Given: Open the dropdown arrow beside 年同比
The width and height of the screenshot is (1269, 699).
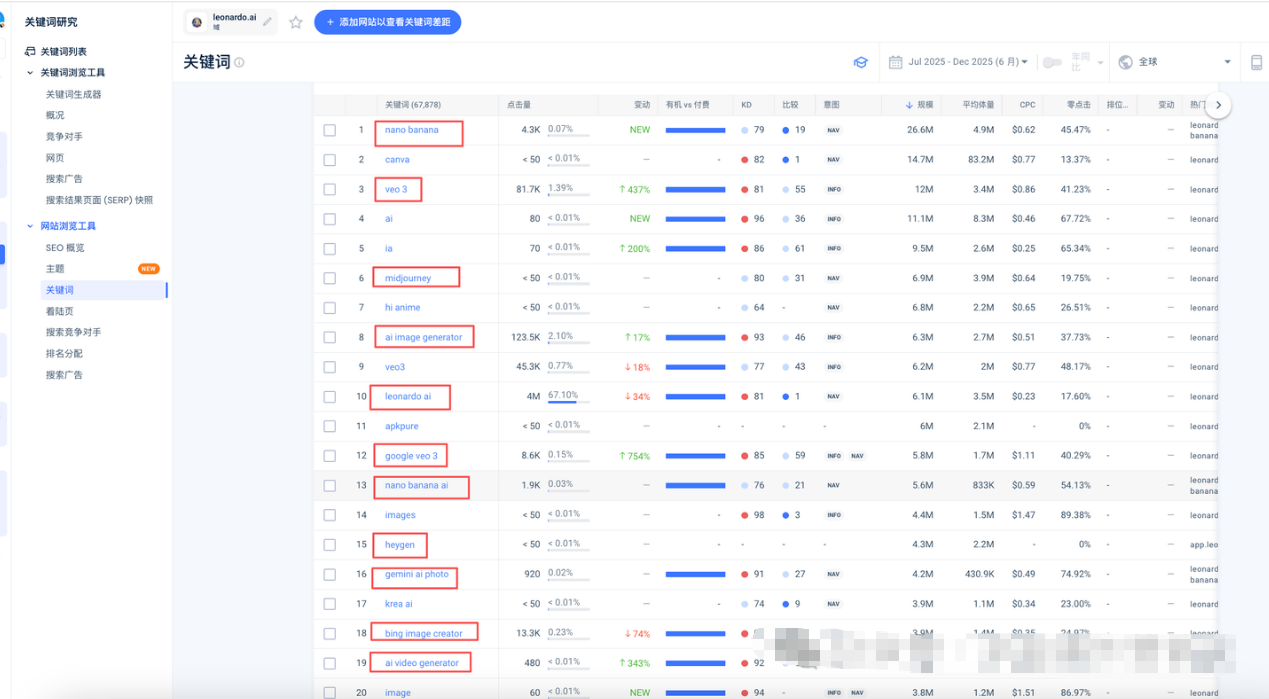Looking at the screenshot, I should pos(1100,63).
